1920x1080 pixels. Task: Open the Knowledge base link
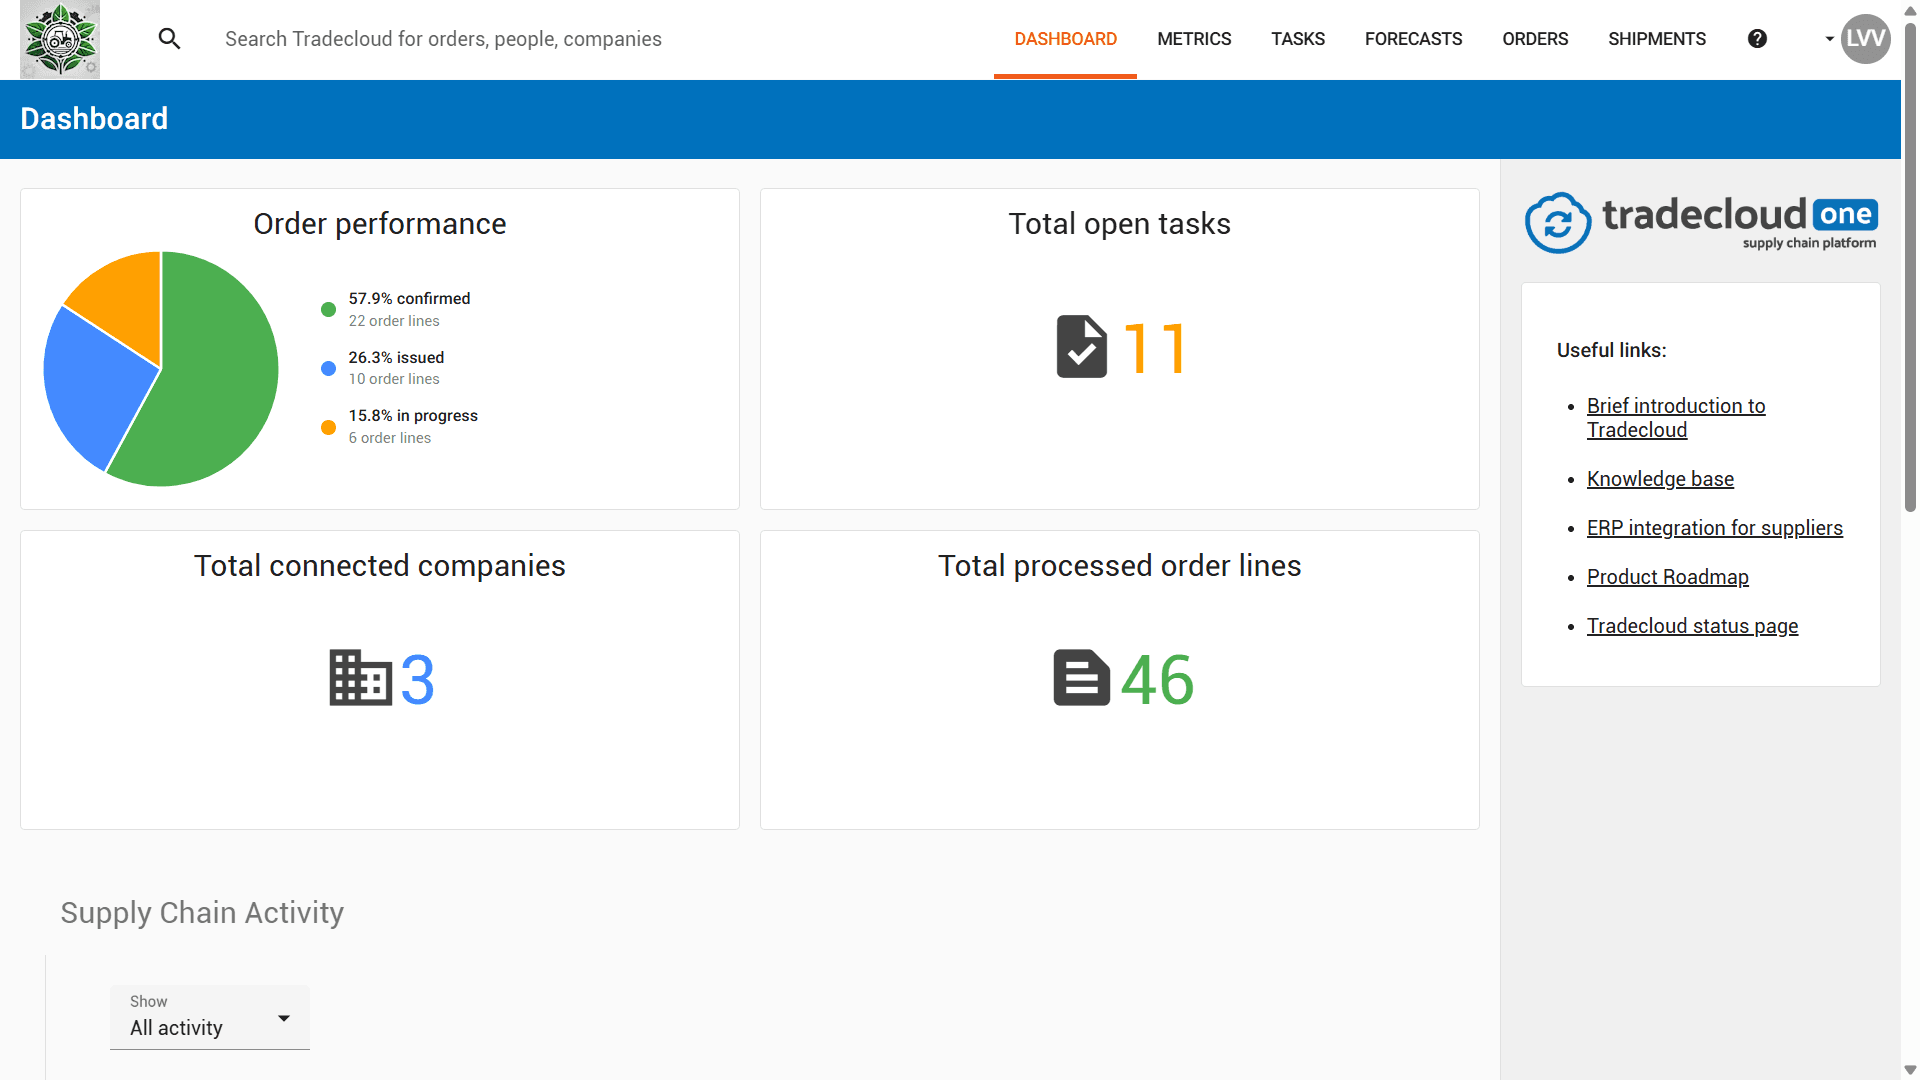1660,479
